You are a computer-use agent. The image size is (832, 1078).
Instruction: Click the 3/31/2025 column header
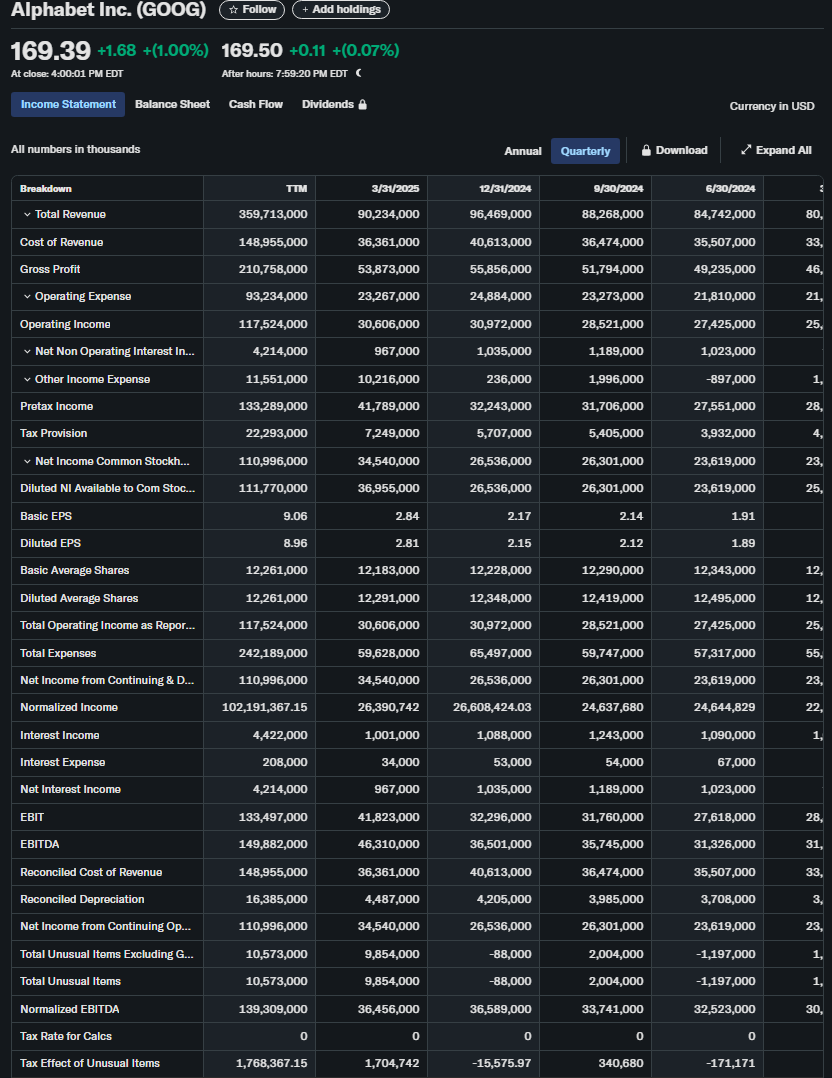395,188
